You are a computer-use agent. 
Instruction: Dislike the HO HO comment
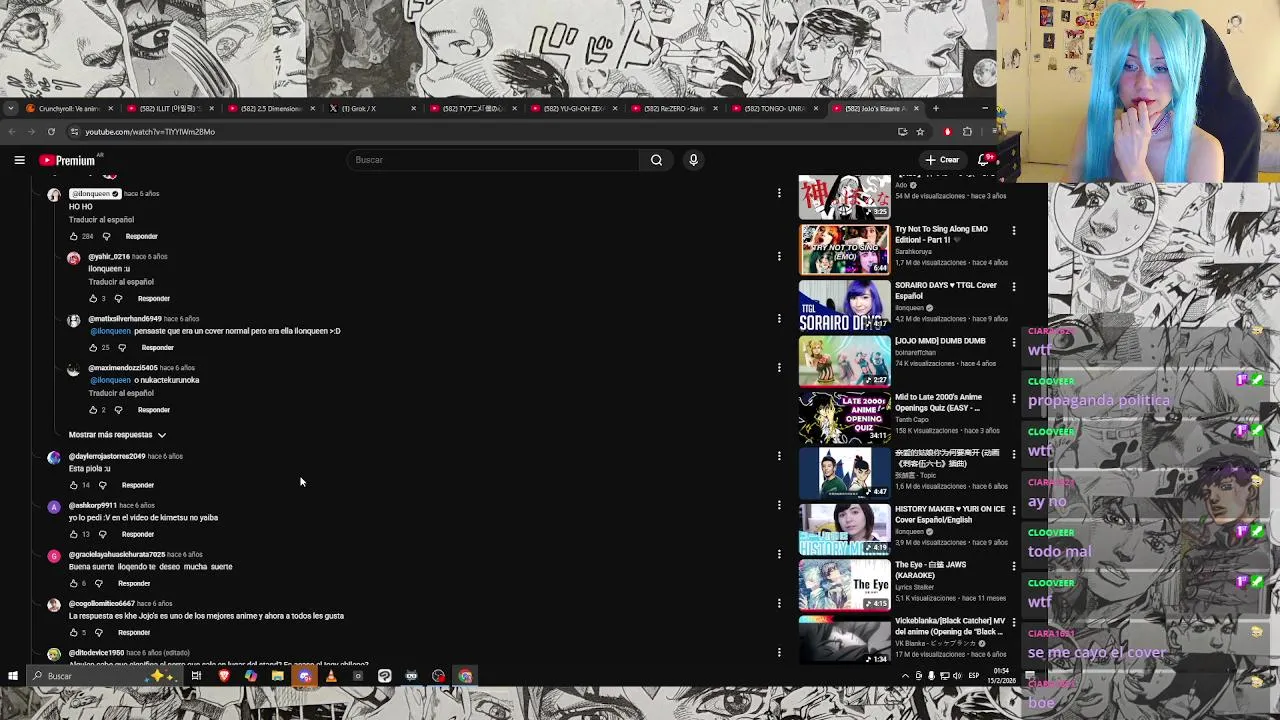click(106, 237)
